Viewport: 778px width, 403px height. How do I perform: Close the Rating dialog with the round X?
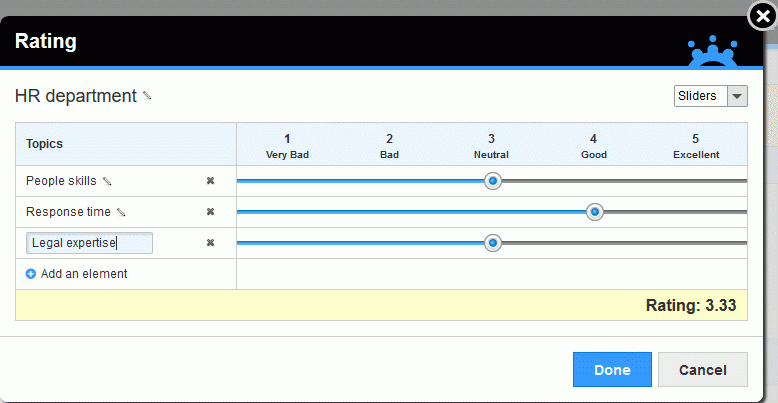(763, 17)
